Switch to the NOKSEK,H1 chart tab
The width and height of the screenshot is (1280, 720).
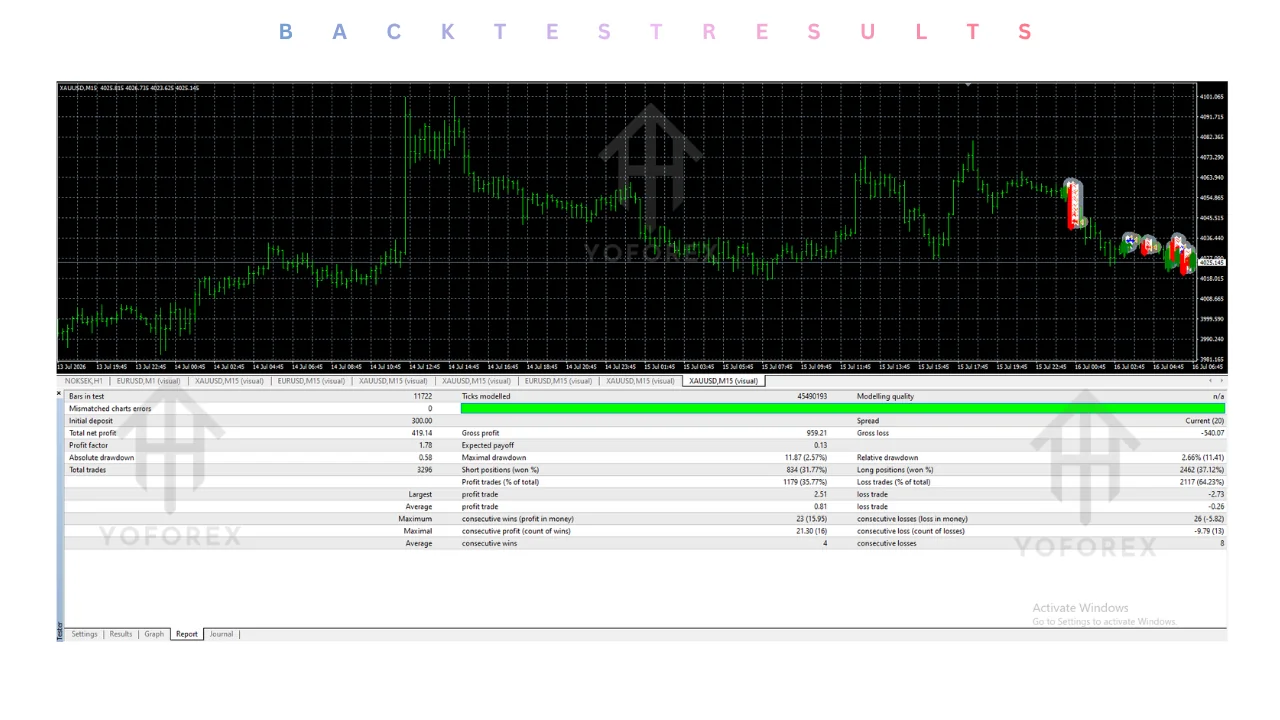84,381
